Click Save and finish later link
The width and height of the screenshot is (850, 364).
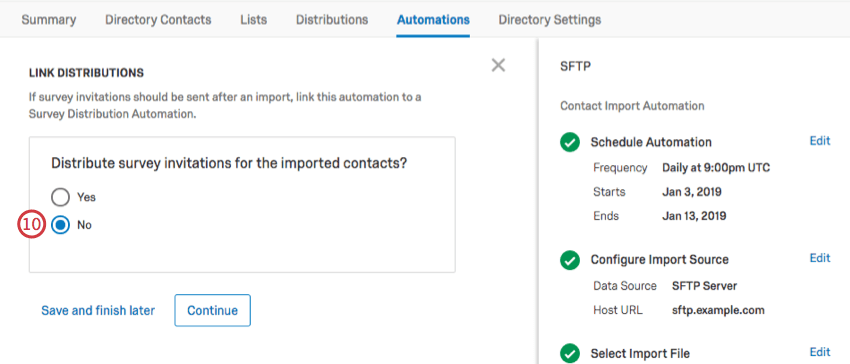98,311
